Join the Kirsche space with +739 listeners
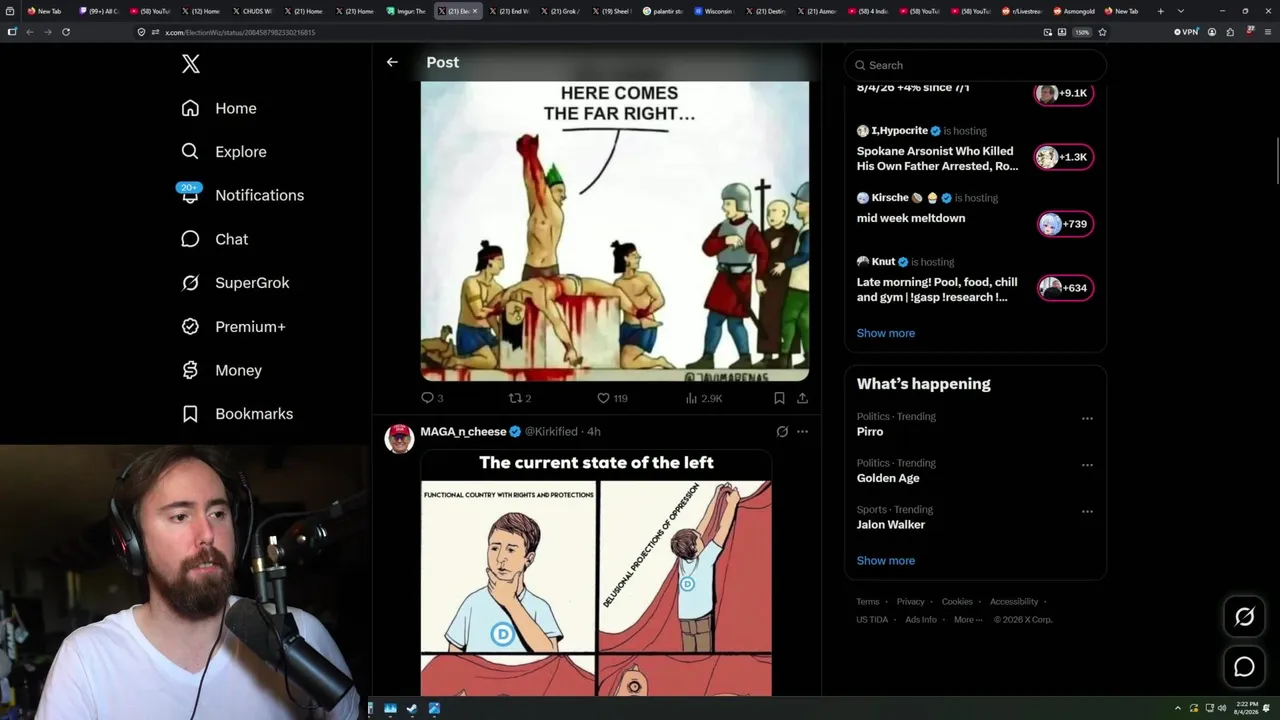Screen dimensions: 1280x720 coord(1064,224)
